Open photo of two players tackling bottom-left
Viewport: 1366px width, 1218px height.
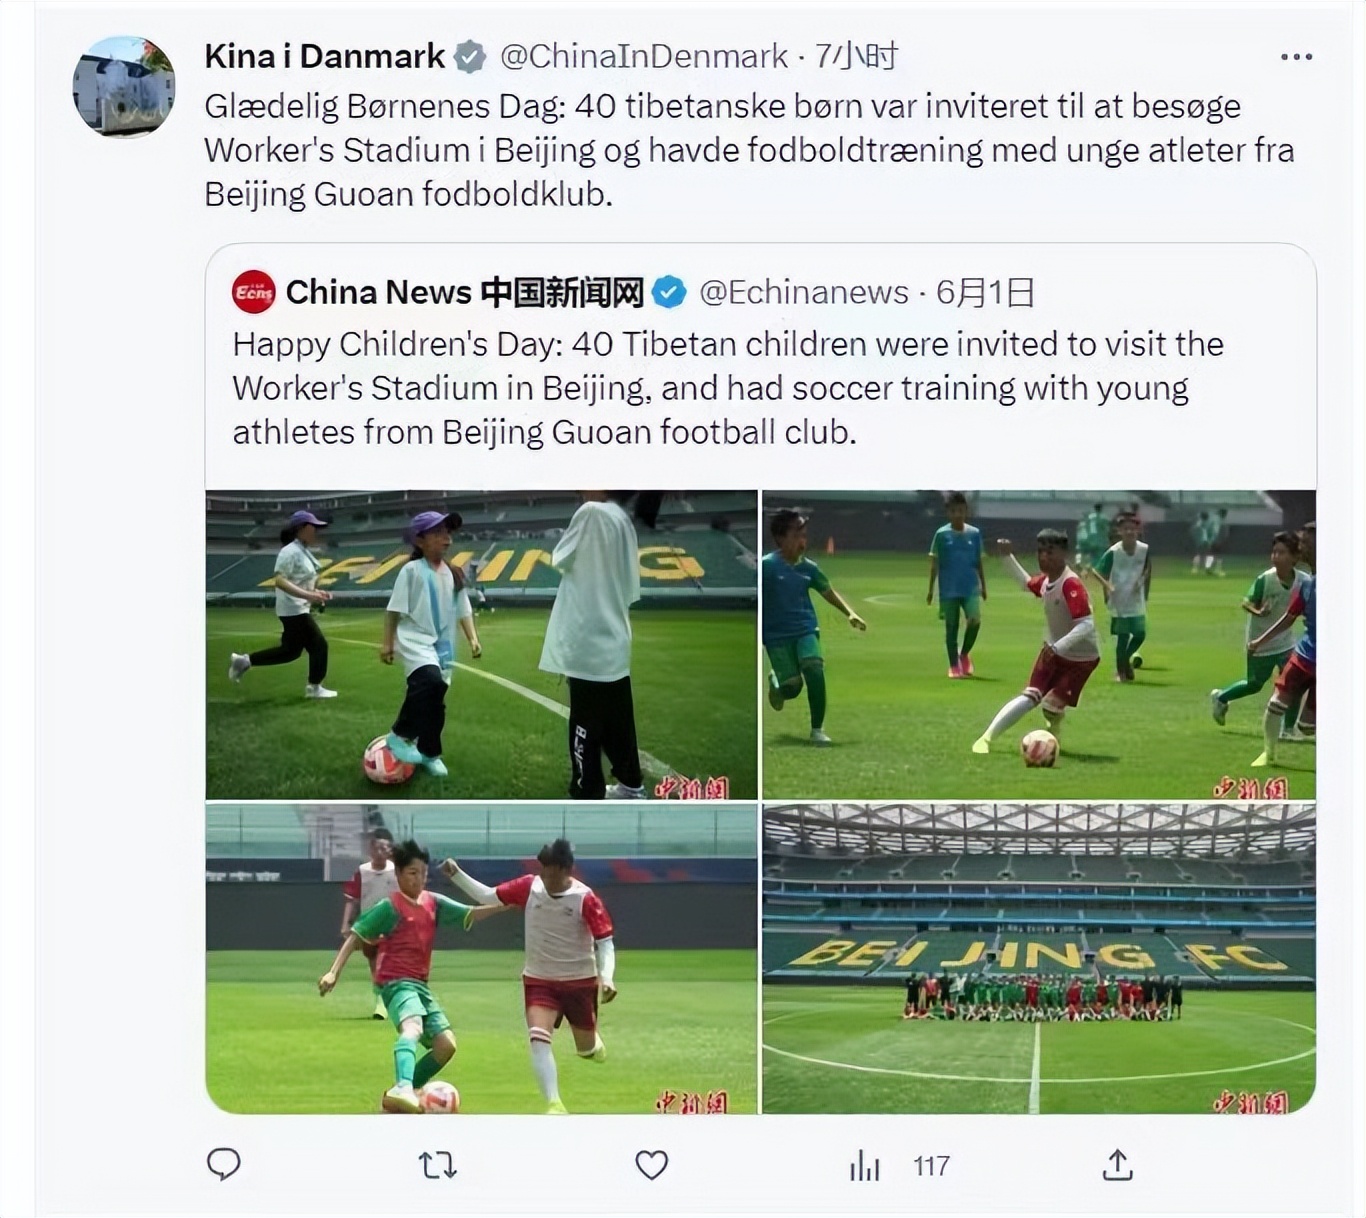point(481,959)
